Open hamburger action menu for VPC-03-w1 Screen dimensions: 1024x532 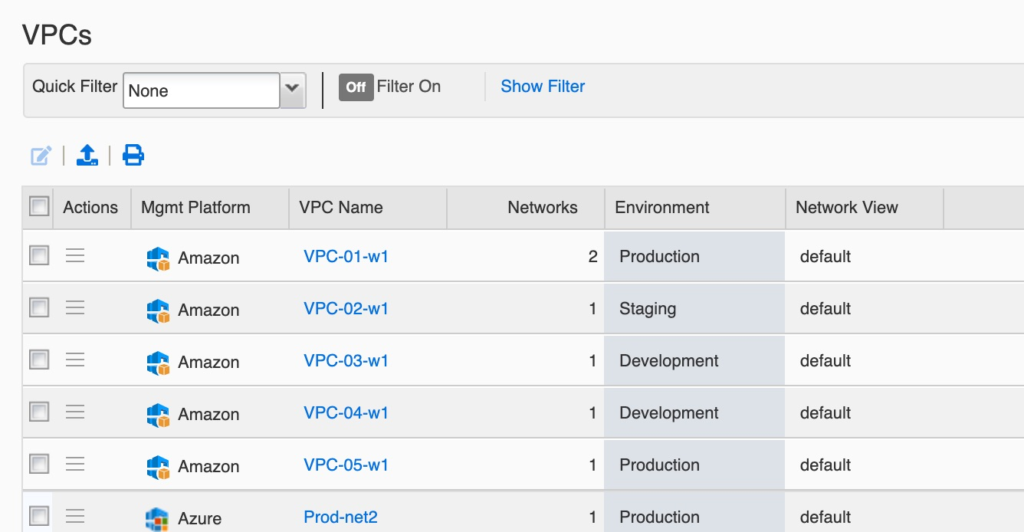point(75,360)
